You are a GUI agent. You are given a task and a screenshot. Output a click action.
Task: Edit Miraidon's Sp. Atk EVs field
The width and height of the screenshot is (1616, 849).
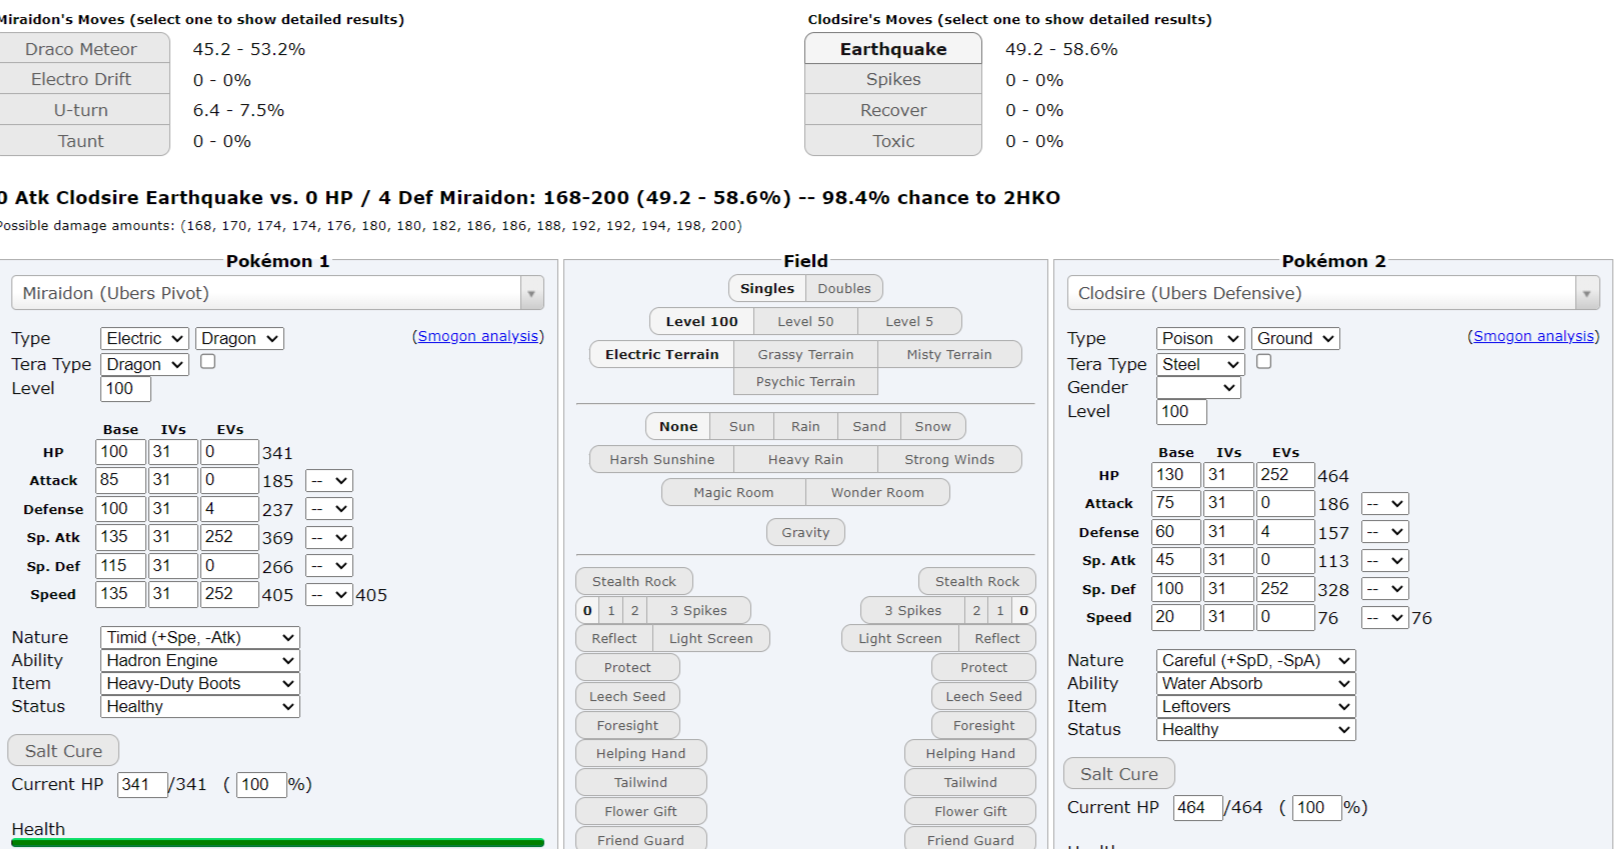pyautogui.click(x=230, y=537)
